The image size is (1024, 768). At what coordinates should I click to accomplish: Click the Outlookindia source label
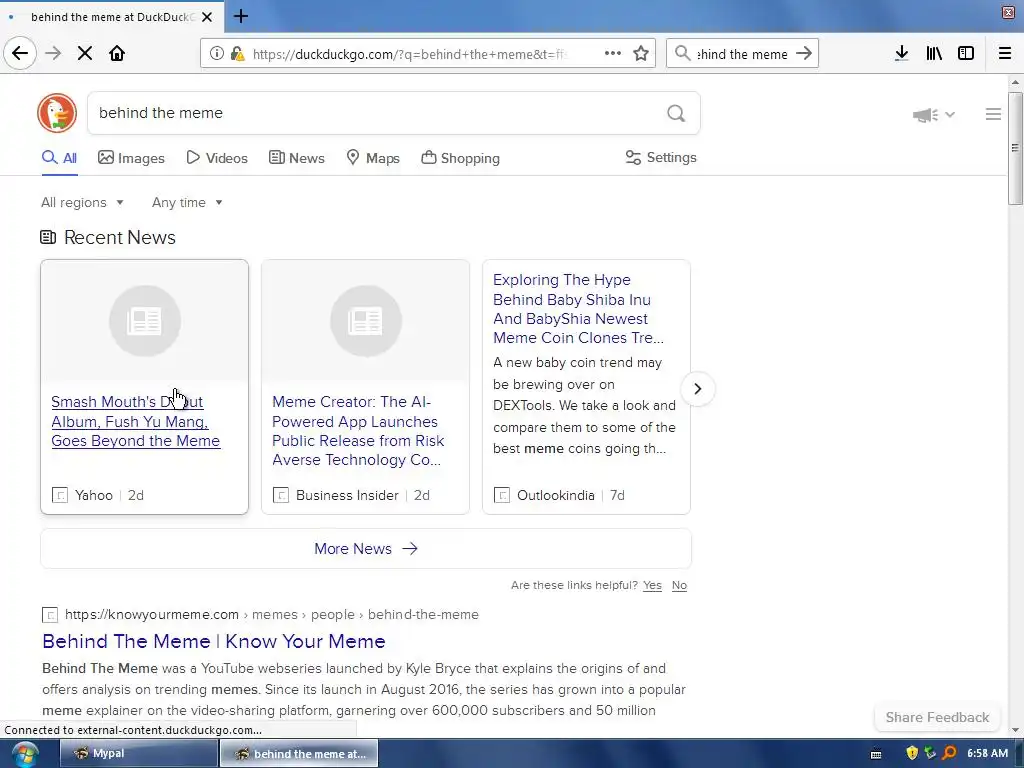[556, 495]
